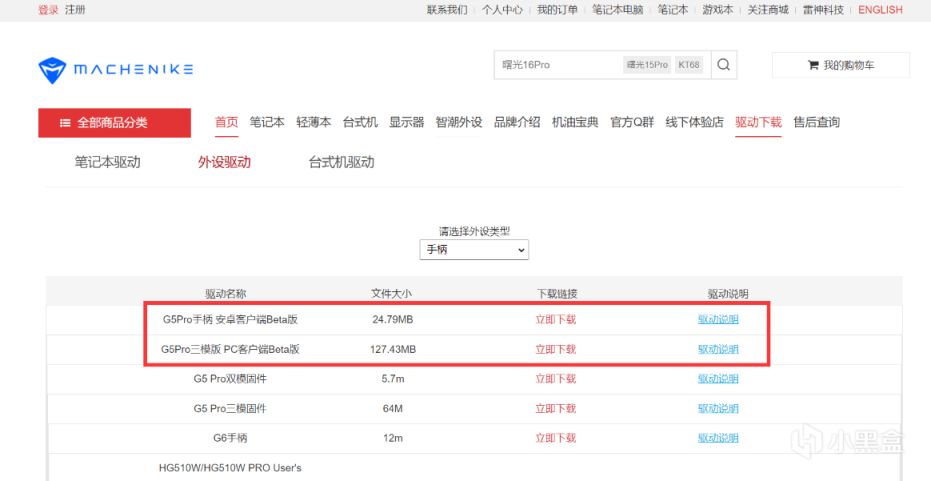Switch to the 笔记本驱动 tab
931x481 pixels.
tap(107, 162)
